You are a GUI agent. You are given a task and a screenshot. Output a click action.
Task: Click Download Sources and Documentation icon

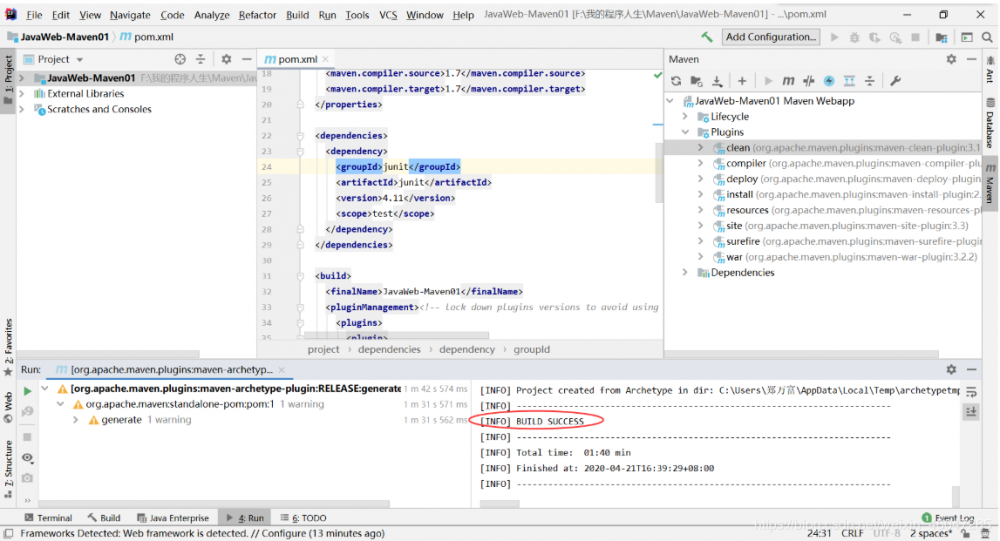pyautogui.click(x=718, y=81)
